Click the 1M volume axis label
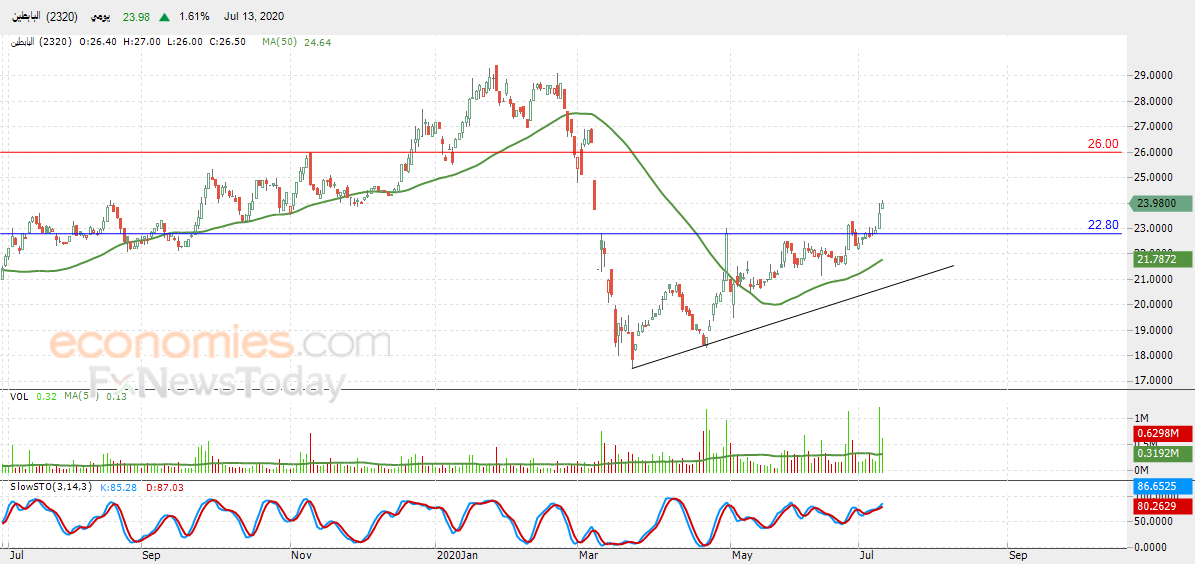The height and width of the screenshot is (564, 1195). (x=1141, y=418)
